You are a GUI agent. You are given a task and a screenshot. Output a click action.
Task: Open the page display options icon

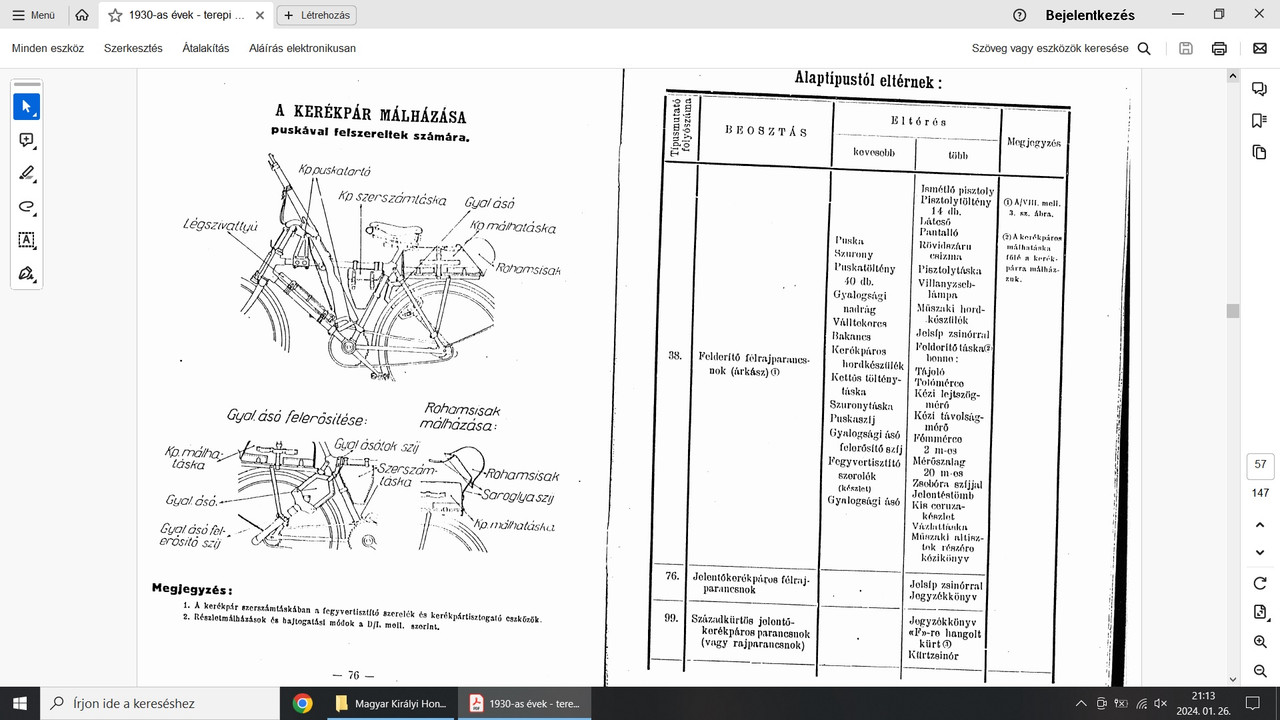1260,612
